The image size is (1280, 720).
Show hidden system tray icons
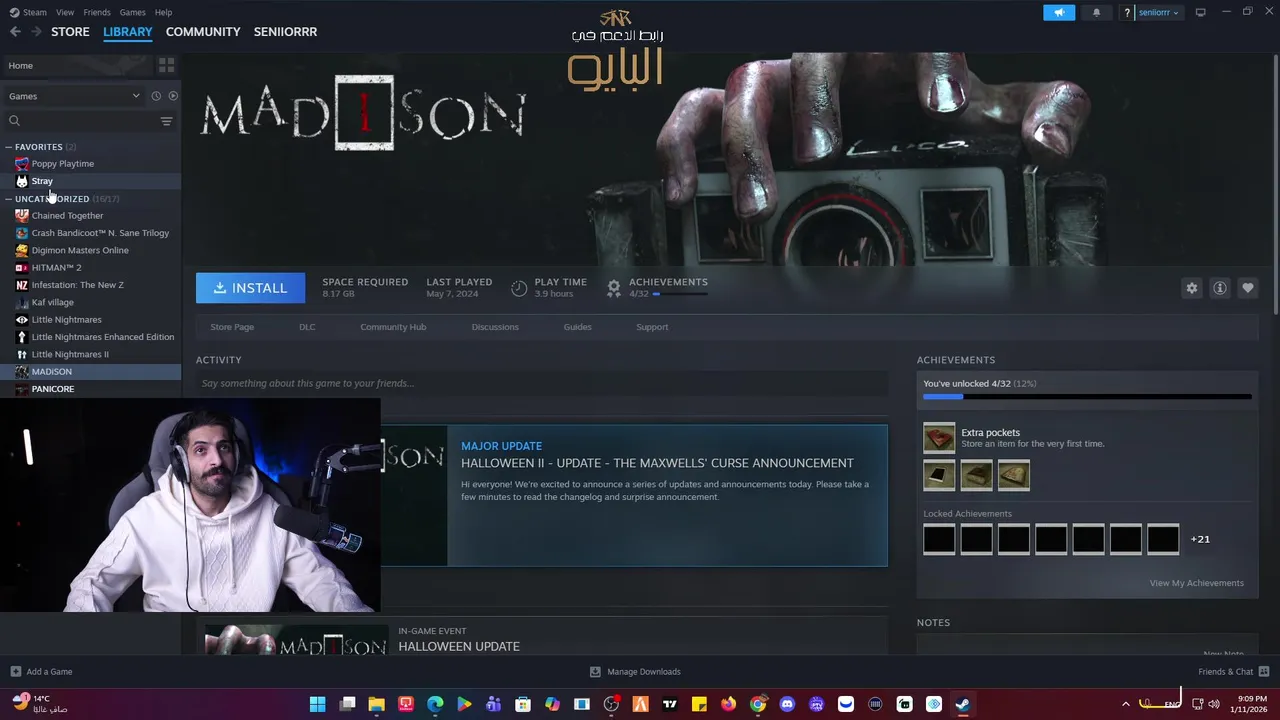1125,704
